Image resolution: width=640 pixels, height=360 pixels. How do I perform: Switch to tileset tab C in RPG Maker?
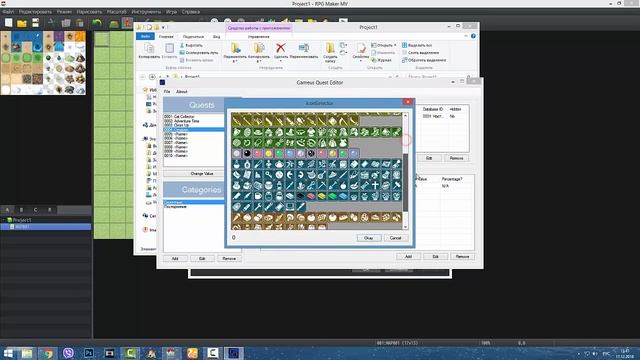click(x=36, y=210)
